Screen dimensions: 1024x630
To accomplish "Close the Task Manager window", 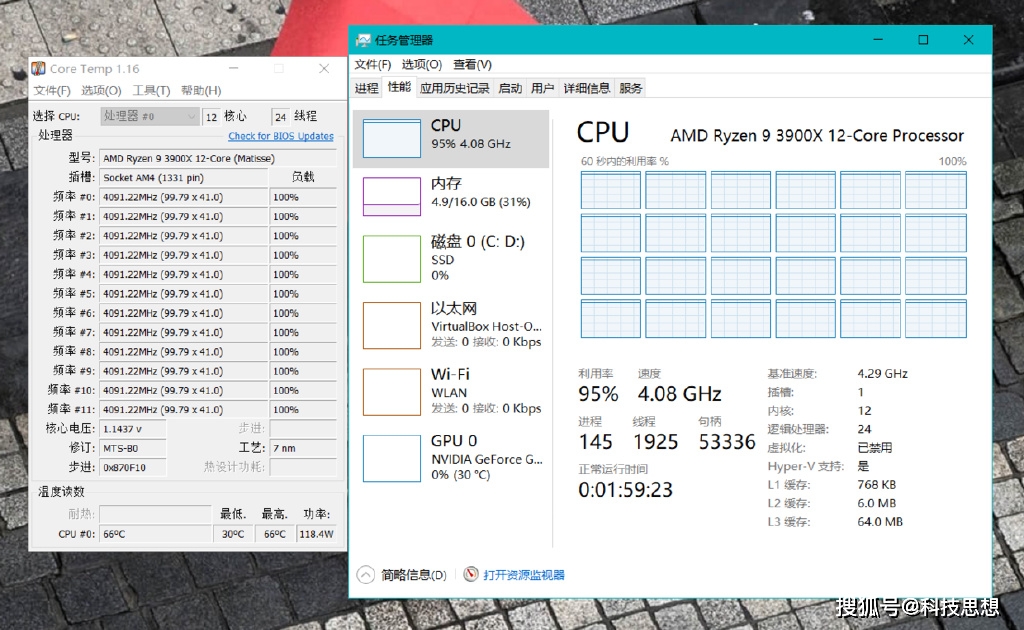I will tap(969, 40).
